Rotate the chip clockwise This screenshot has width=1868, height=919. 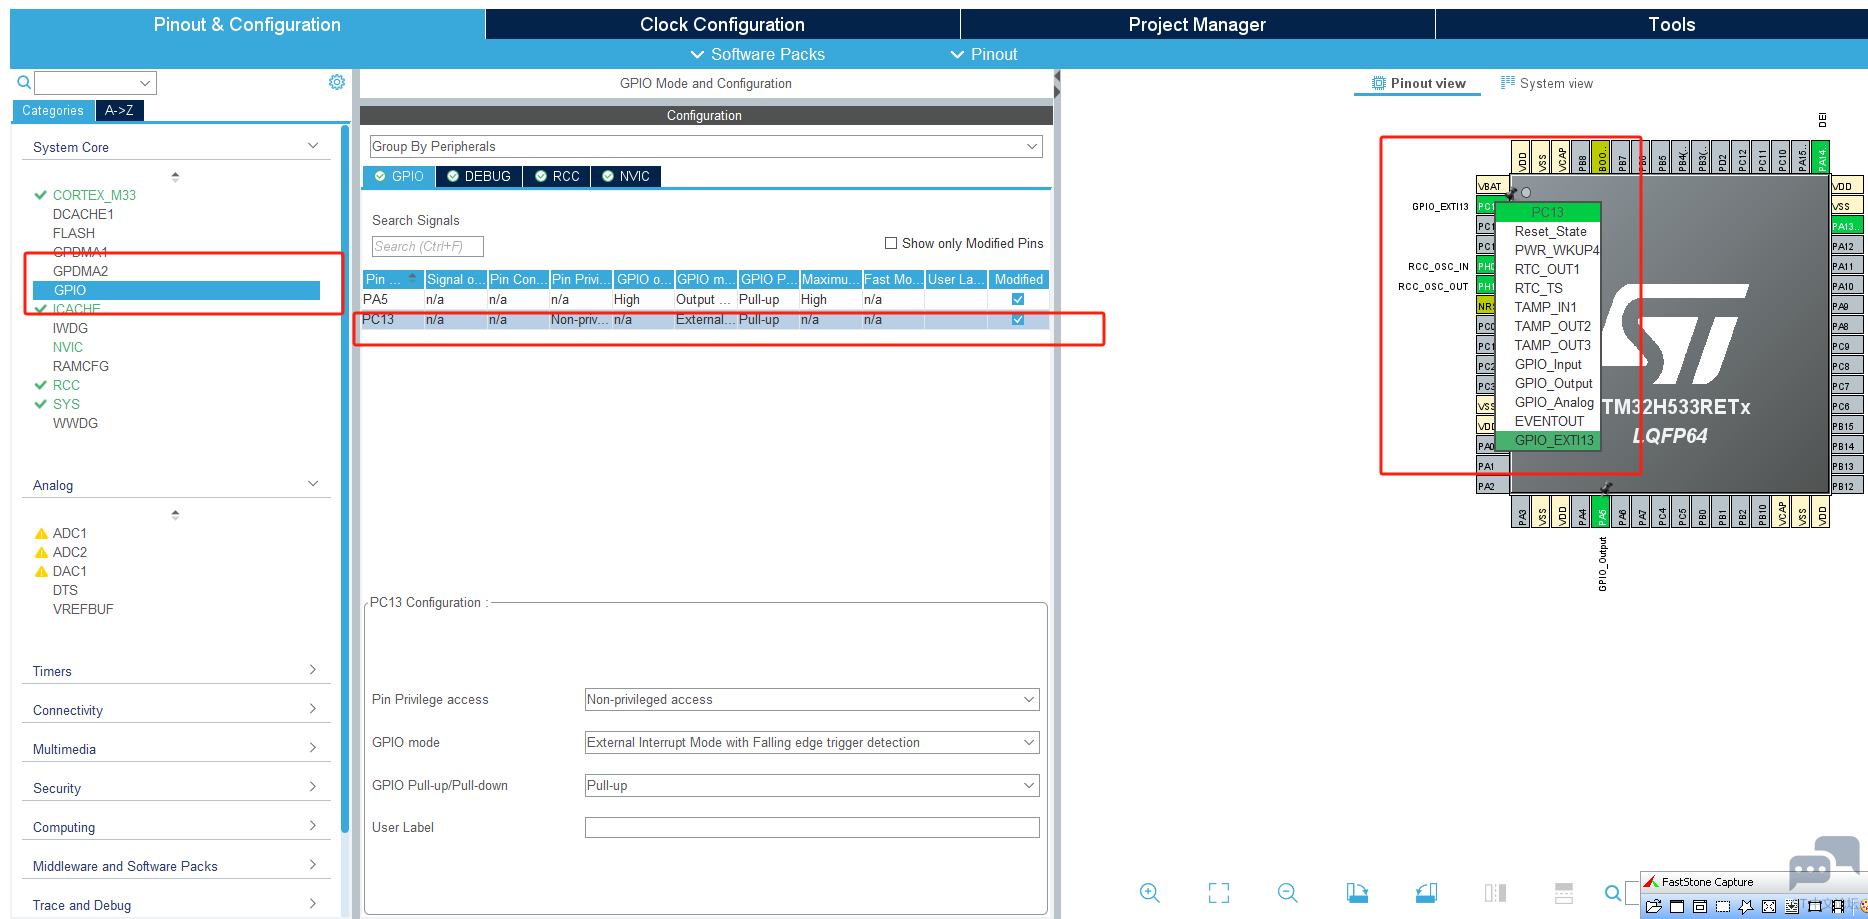pos(1357,893)
